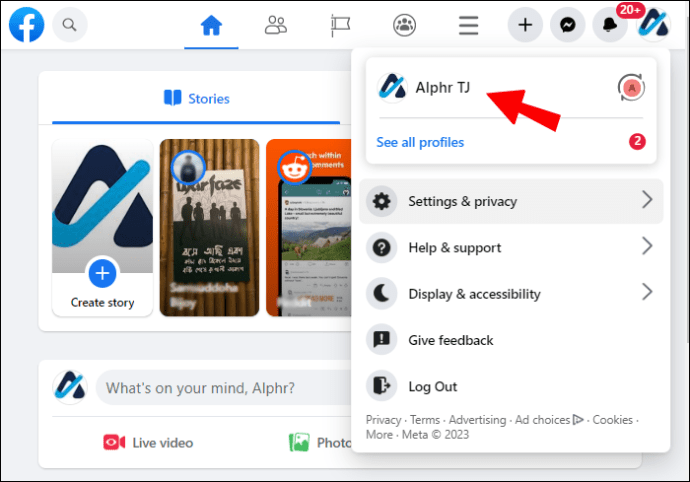The image size is (690, 482).
Task: Click the switch profile icon beside Alphr TJ
Action: 631,88
